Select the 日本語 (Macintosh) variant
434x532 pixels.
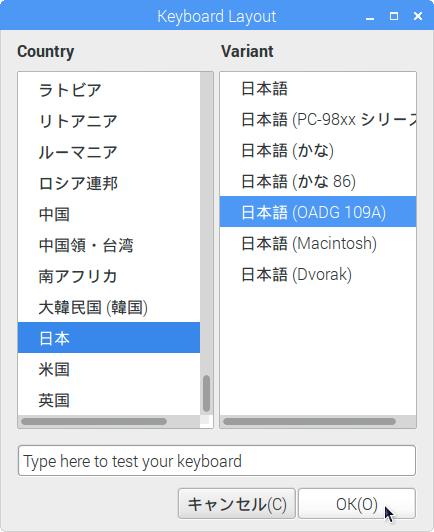click(x=318, y=243)
